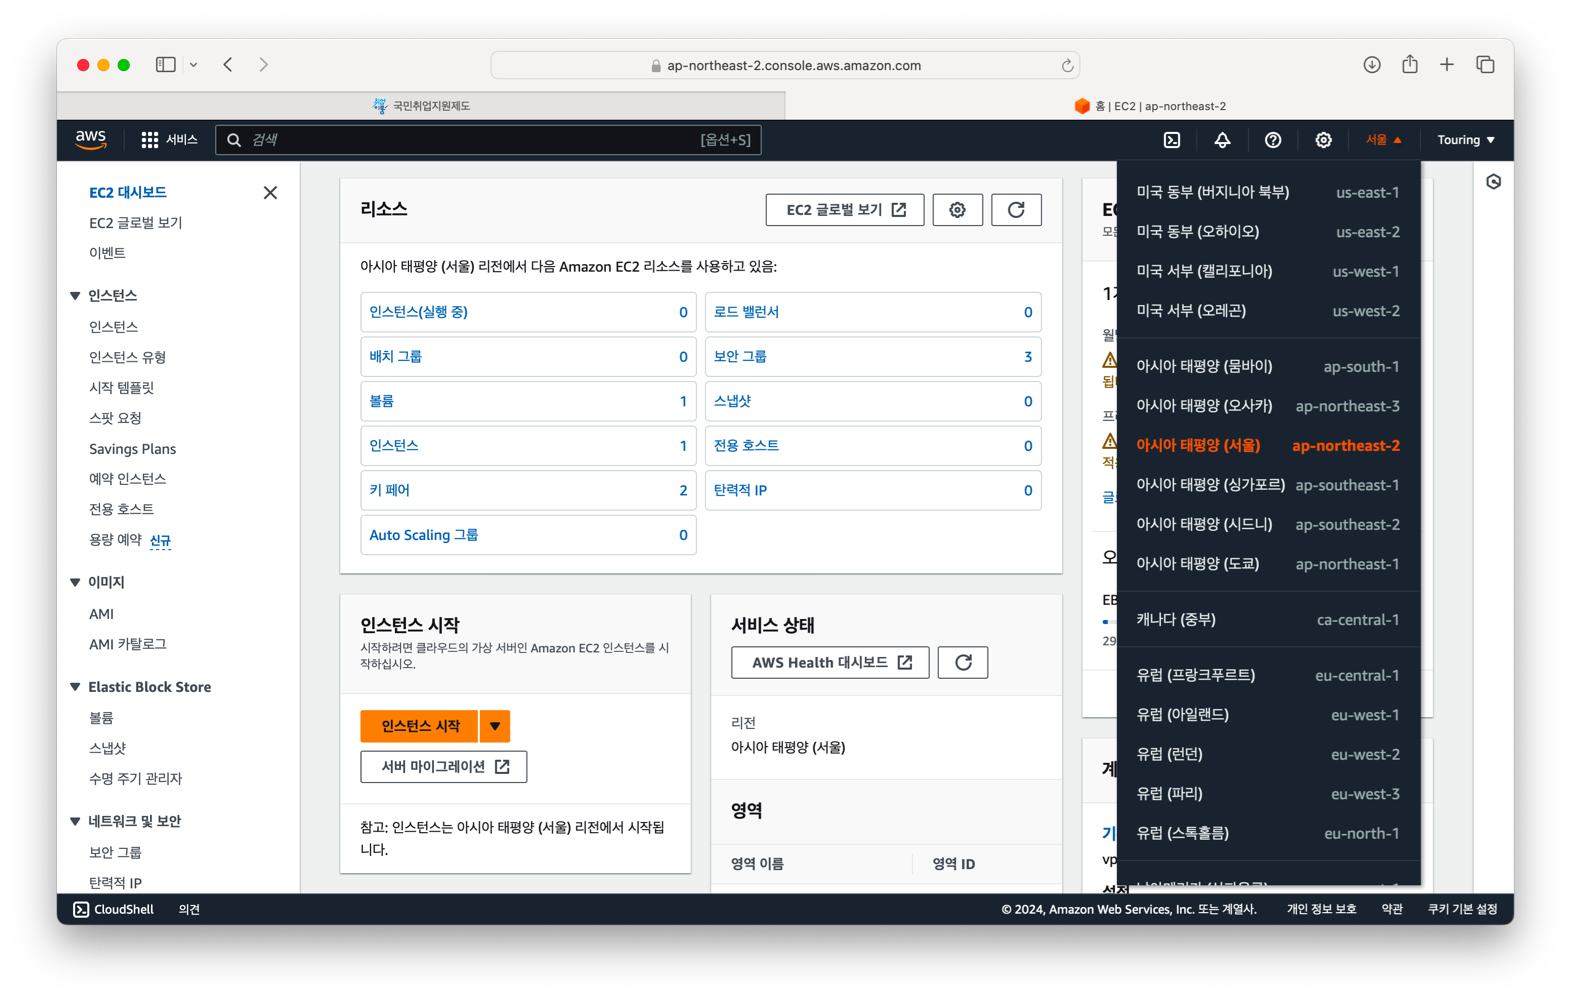Open Auto Scaling 그룹 resource link
1570x1000 pixels.
tap(424, 535)
